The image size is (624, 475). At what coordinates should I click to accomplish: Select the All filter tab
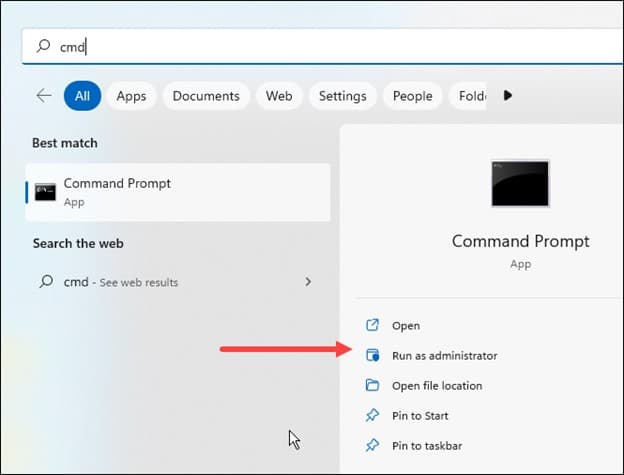coord(82,95)
